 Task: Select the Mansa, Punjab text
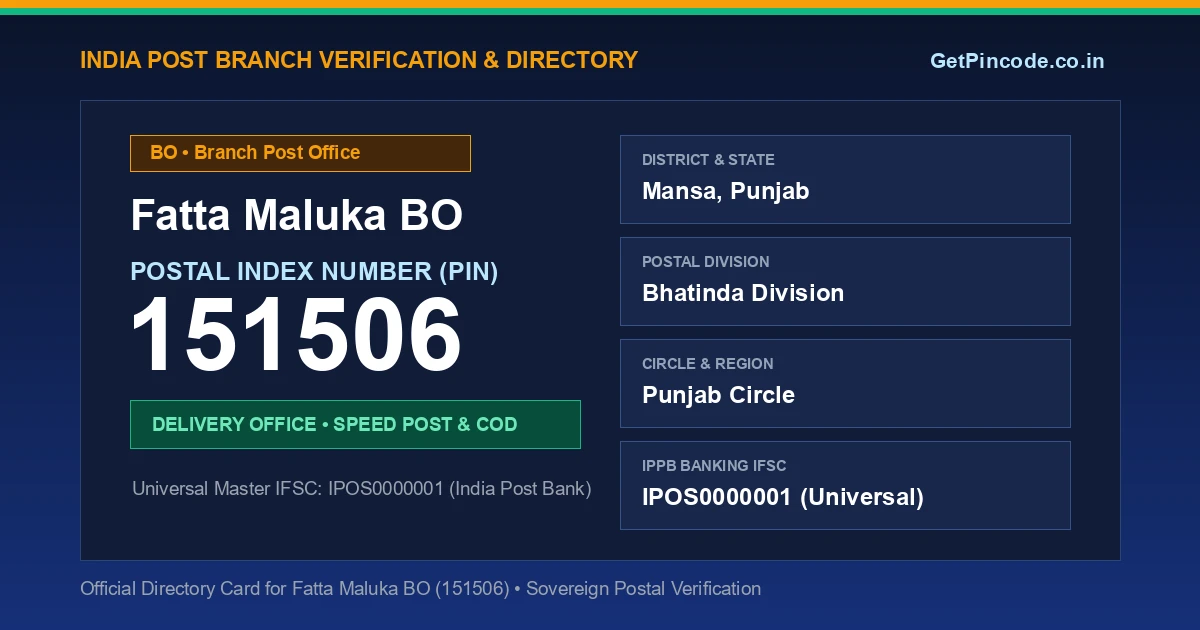[725, 191]
